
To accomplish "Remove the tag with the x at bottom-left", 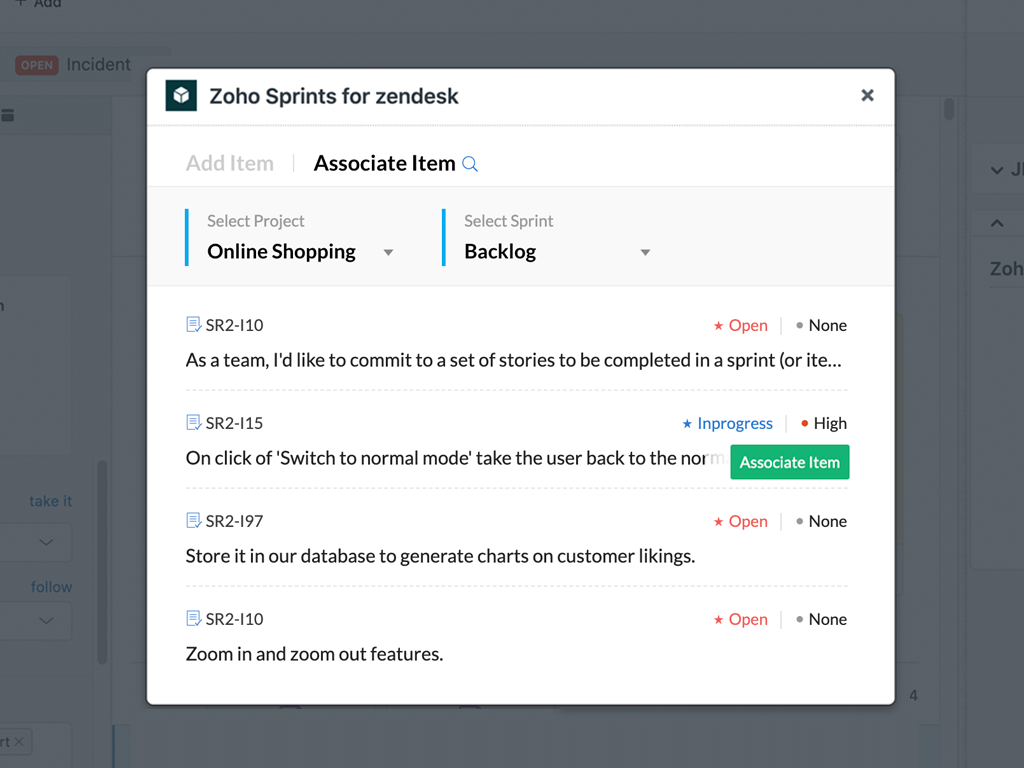I will coord(19,741).
